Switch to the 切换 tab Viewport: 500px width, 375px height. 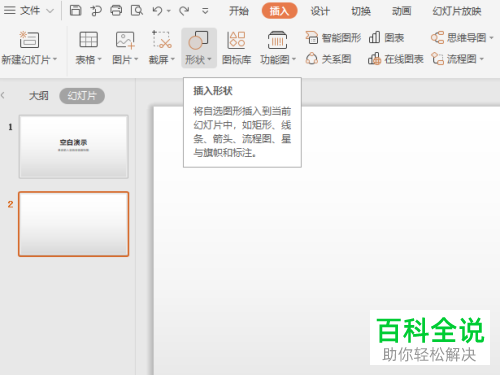click(361, 11)
